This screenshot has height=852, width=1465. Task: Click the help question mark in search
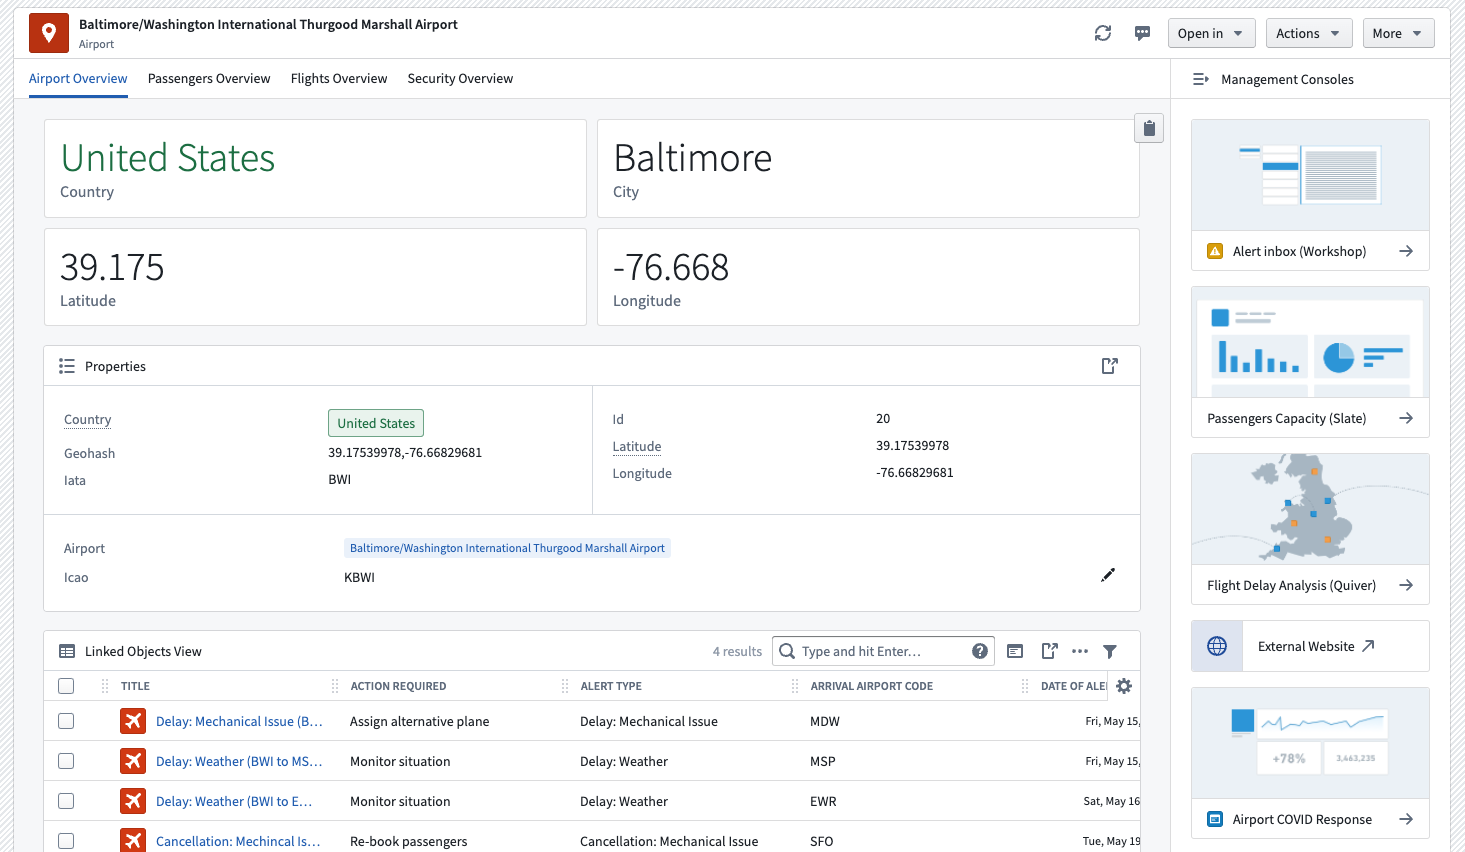pos(980,651)
